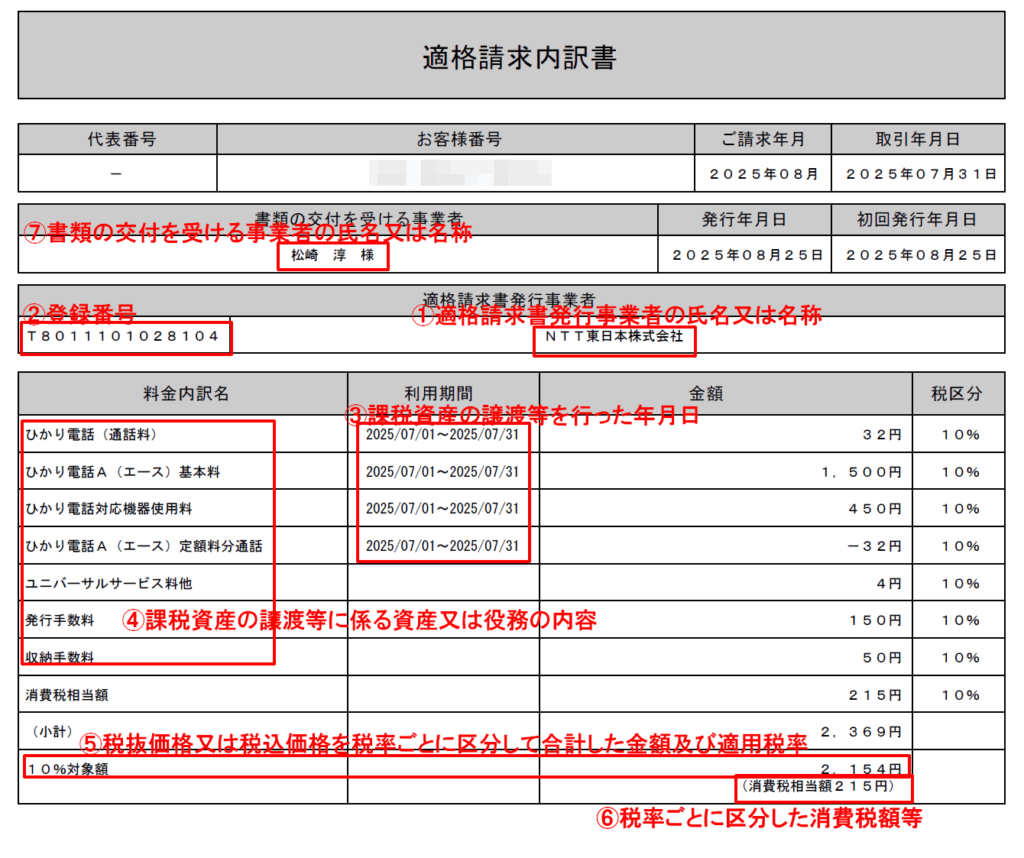Click the 発行手数料 row label
1024x858 pixels.
point(60,620)
